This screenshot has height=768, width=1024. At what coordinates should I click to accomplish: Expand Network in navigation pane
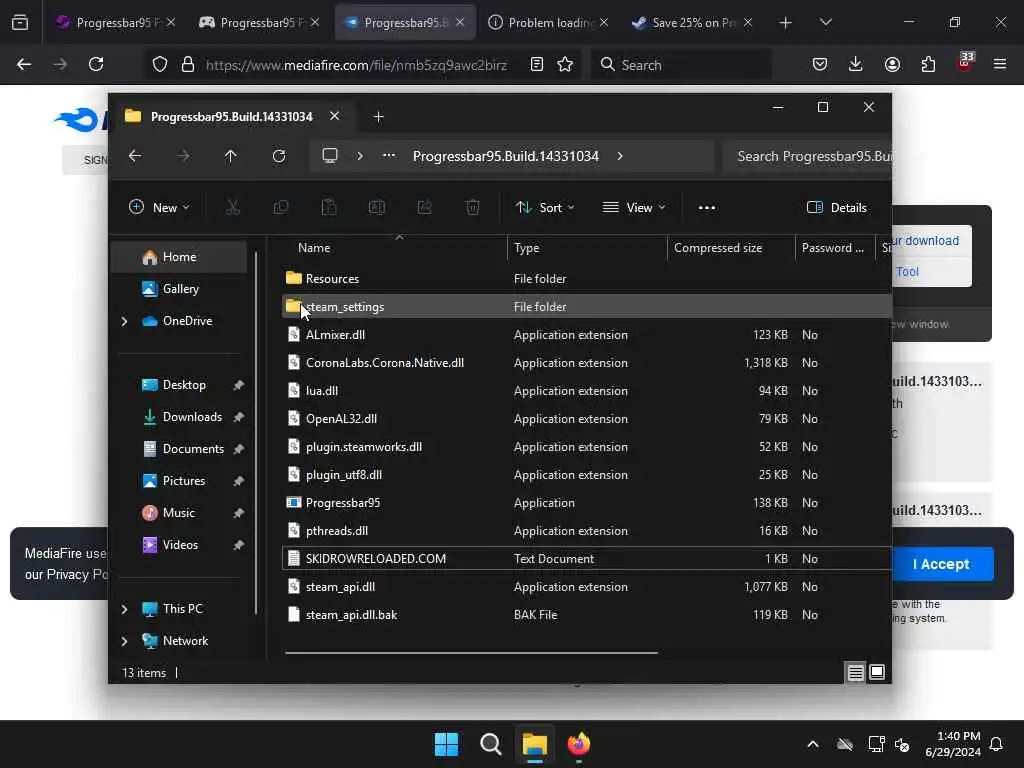tap(124, 641)
